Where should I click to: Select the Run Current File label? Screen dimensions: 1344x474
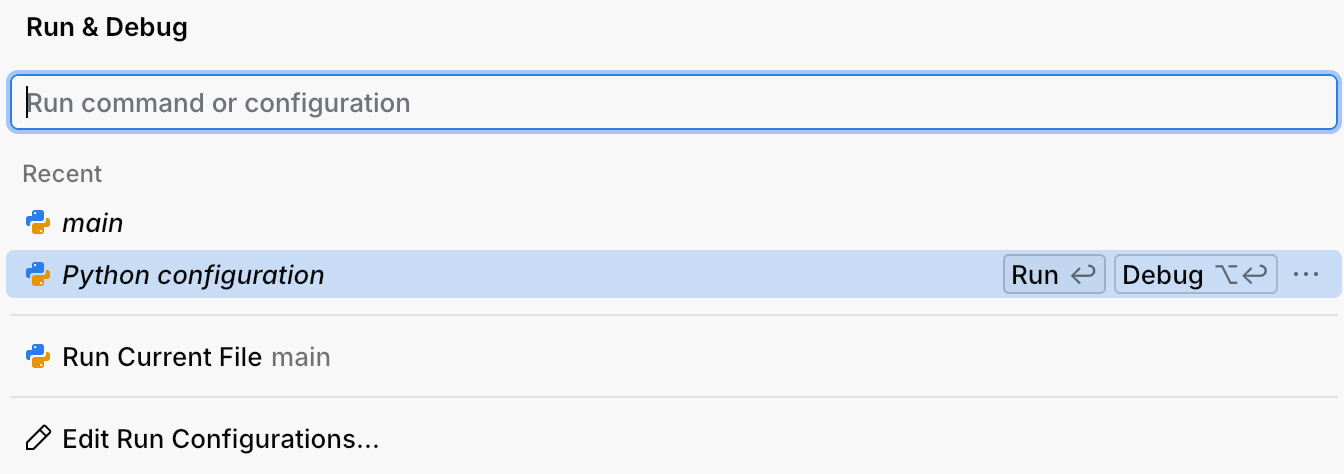click(162, 357)
